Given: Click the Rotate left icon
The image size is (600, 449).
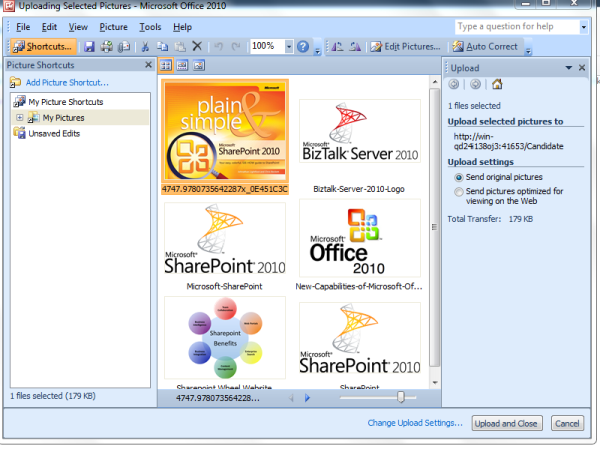Looking at the screenshot, I should click(337, 47).
